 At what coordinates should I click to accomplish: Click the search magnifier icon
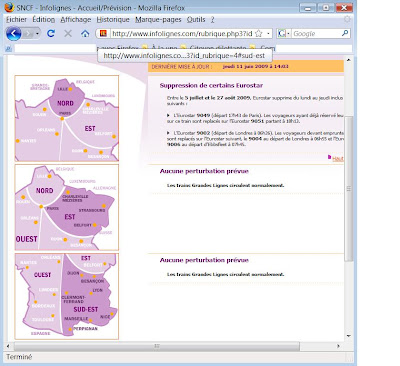[x=345, y=33]
